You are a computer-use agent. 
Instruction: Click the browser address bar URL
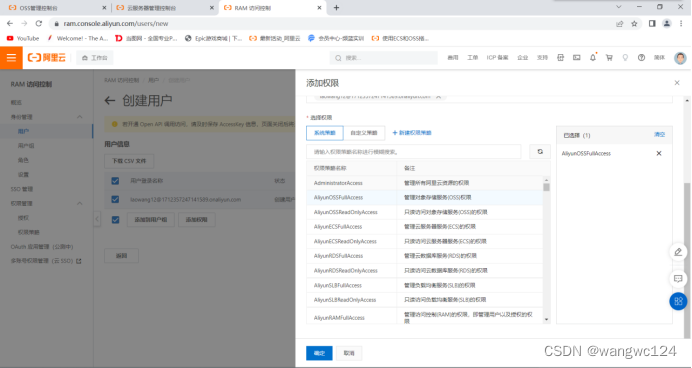pyautogui.click(x=116, y=23)
